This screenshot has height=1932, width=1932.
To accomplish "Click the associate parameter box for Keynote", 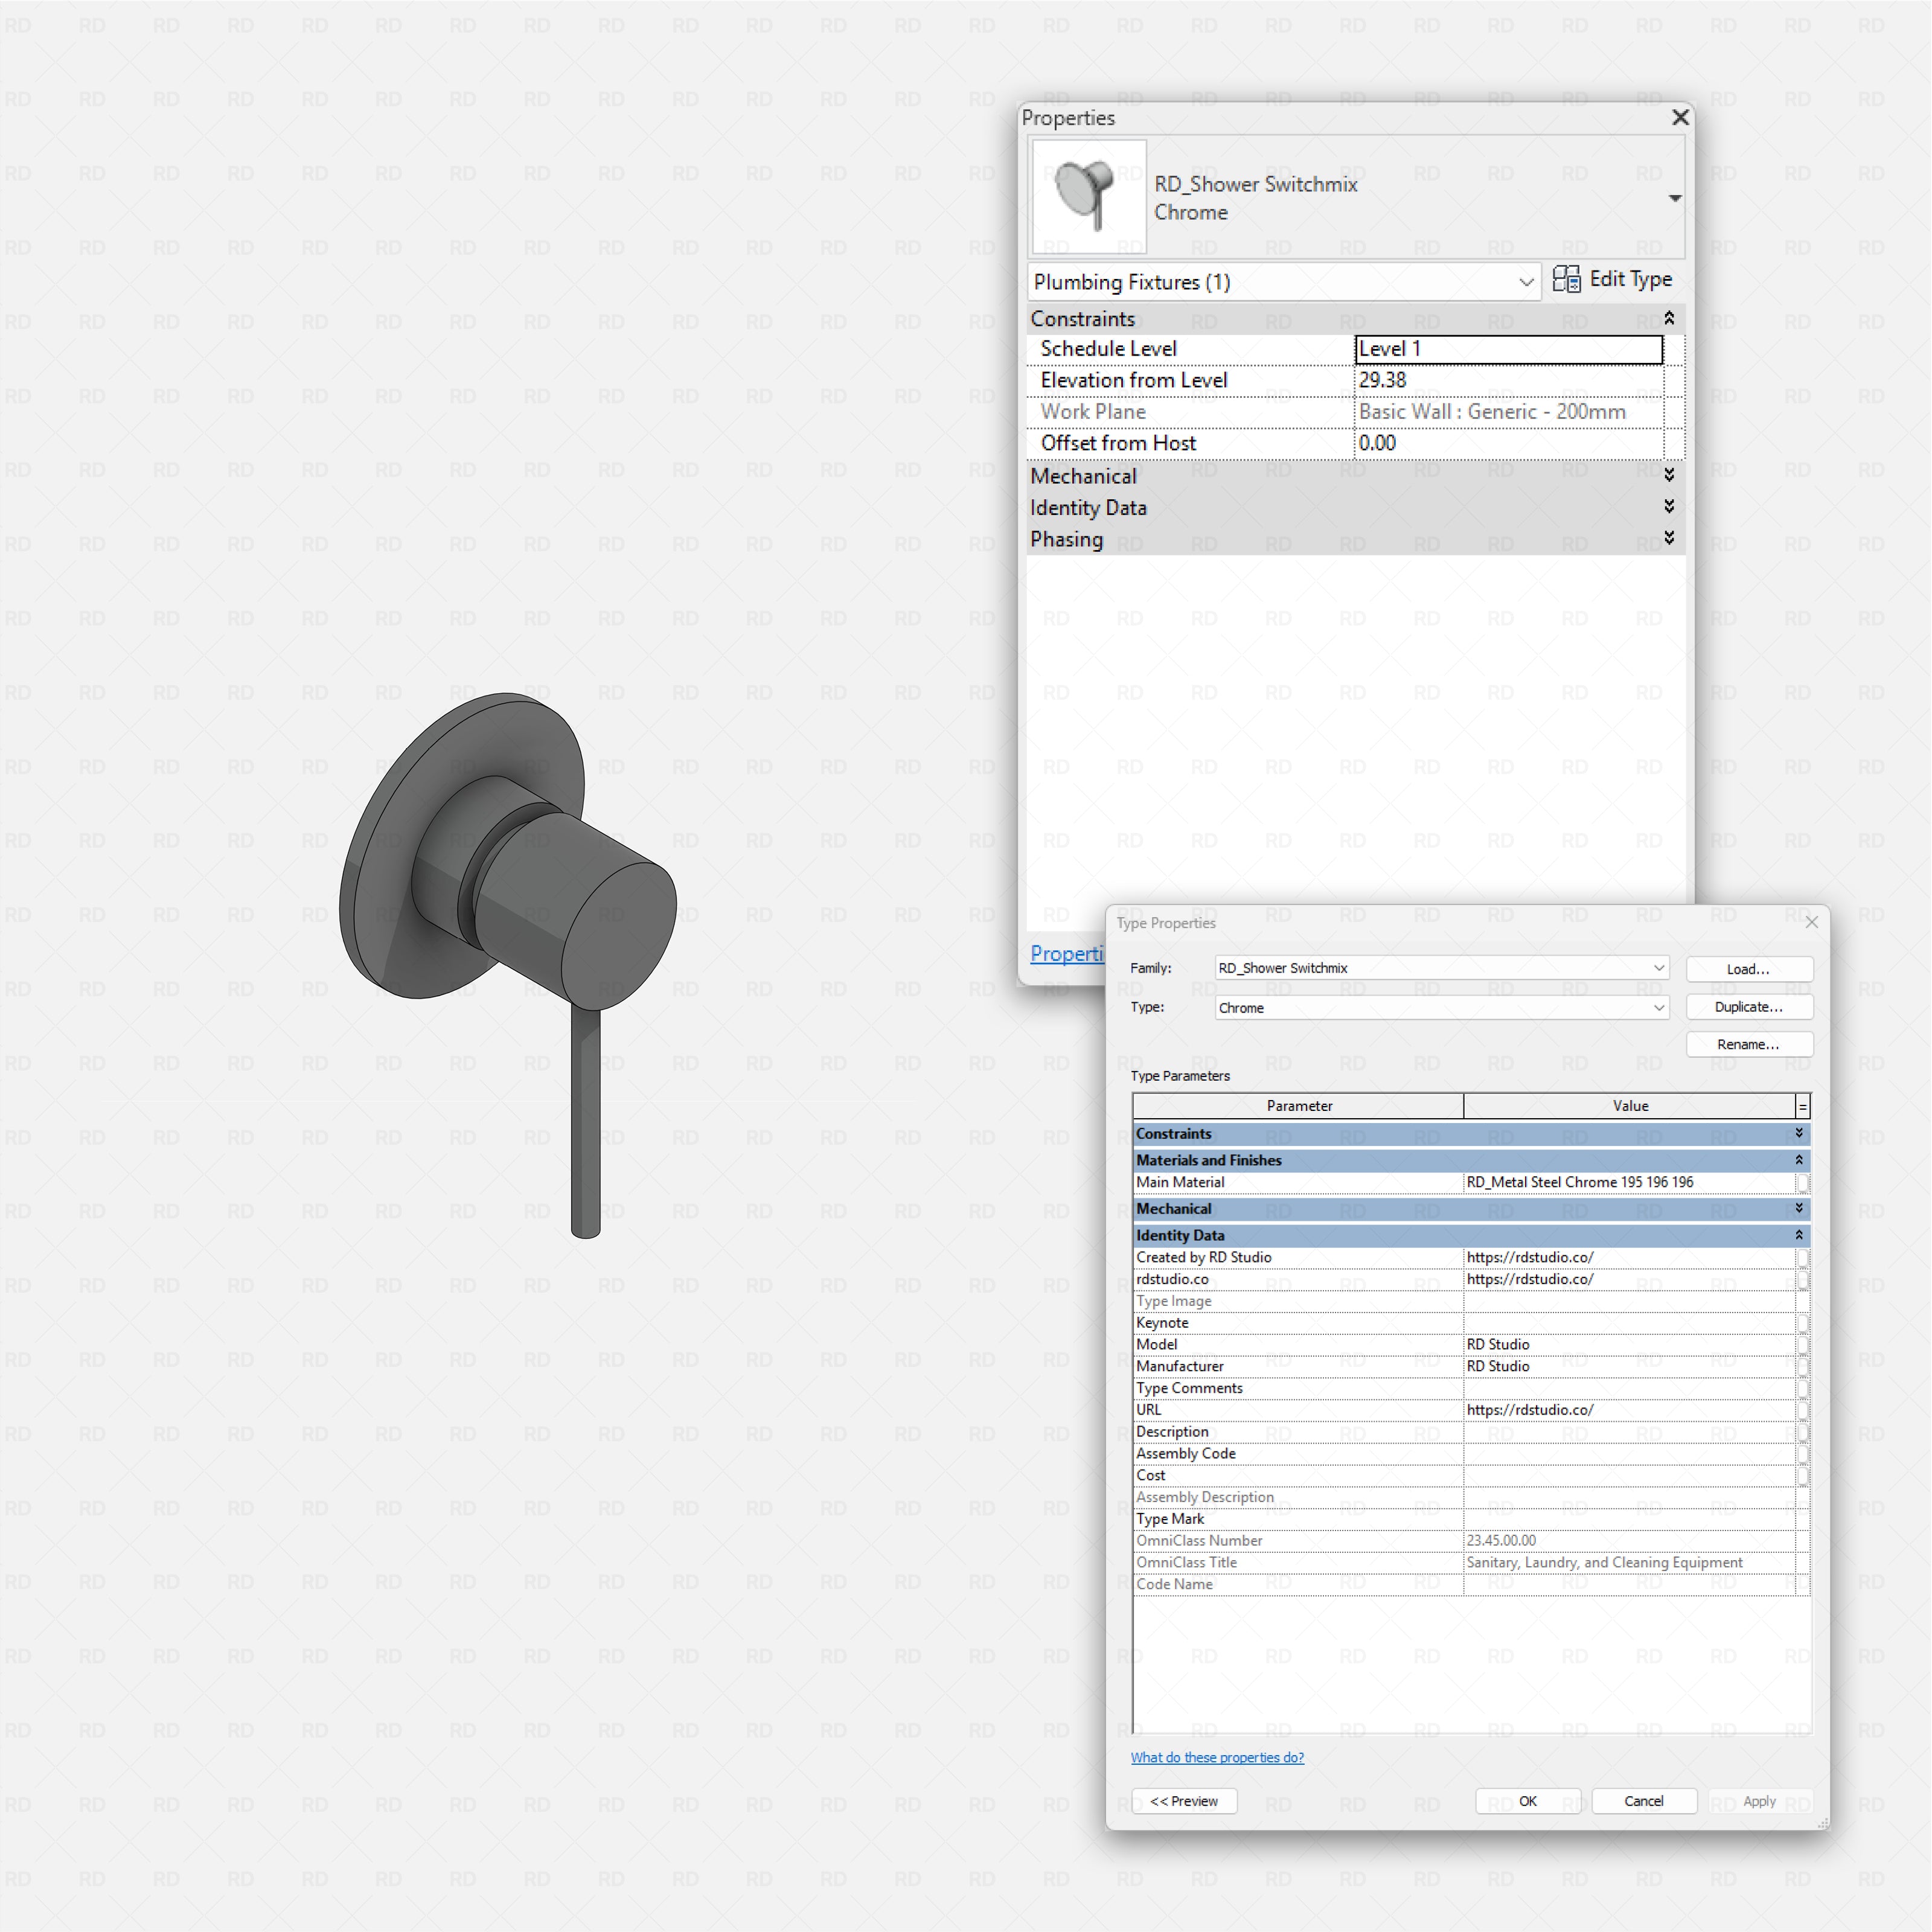I will click(1802, 1324).
